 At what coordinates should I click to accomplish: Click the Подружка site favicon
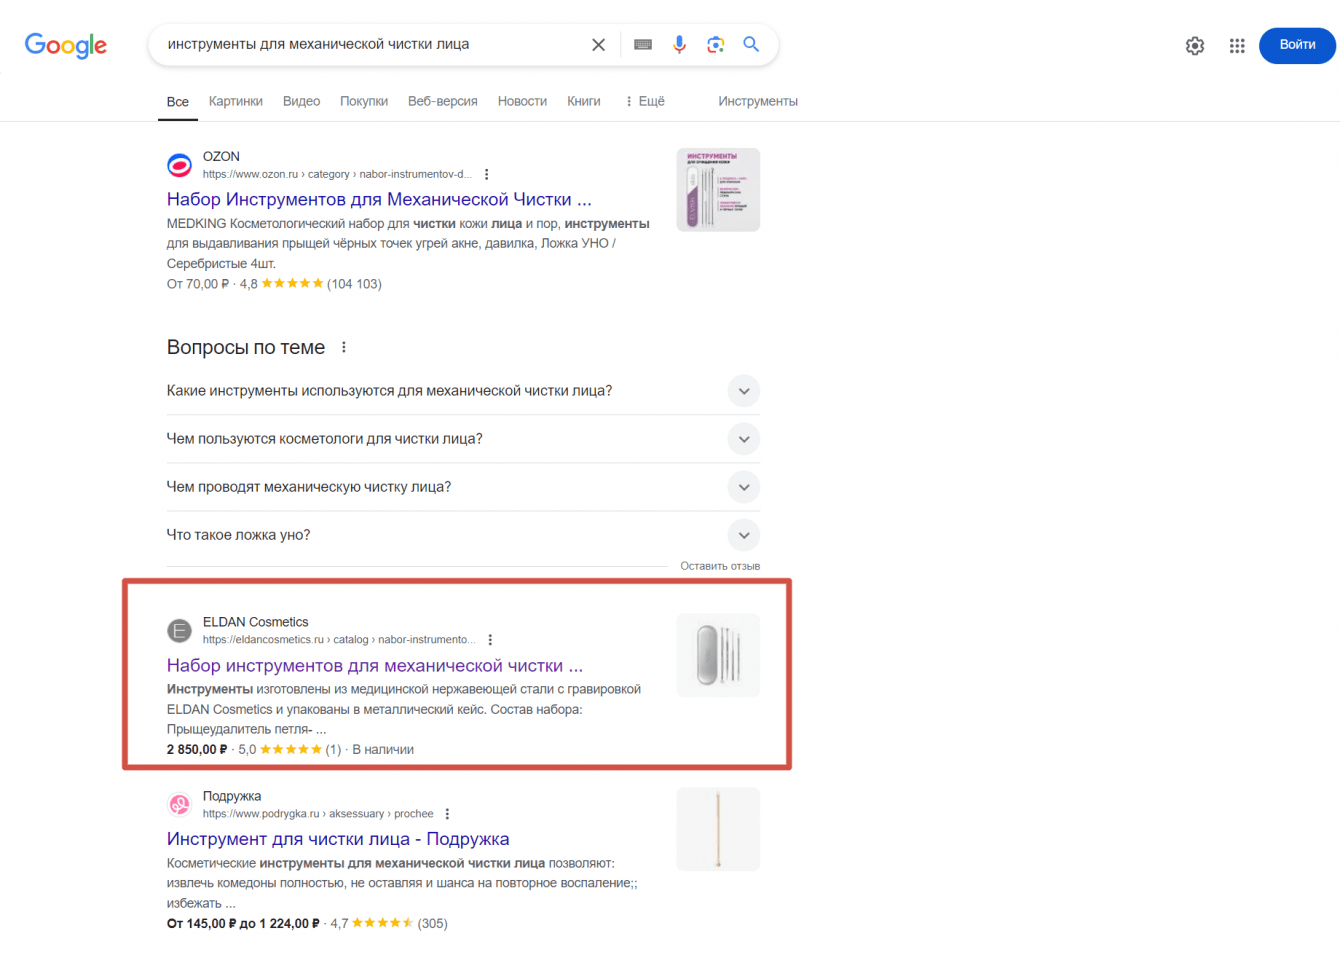pos(179,804)
